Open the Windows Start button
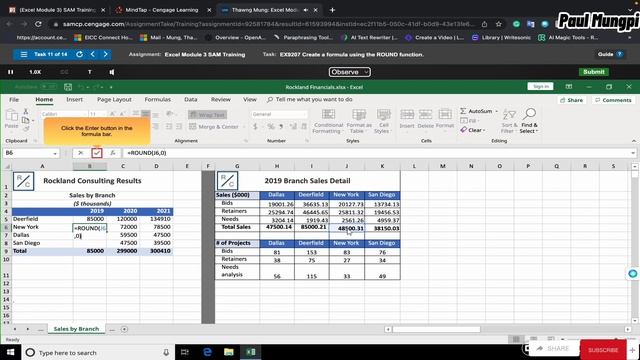The height and width of the screenshot is (360, 640). pyautogui.click(x=10, y=352)
